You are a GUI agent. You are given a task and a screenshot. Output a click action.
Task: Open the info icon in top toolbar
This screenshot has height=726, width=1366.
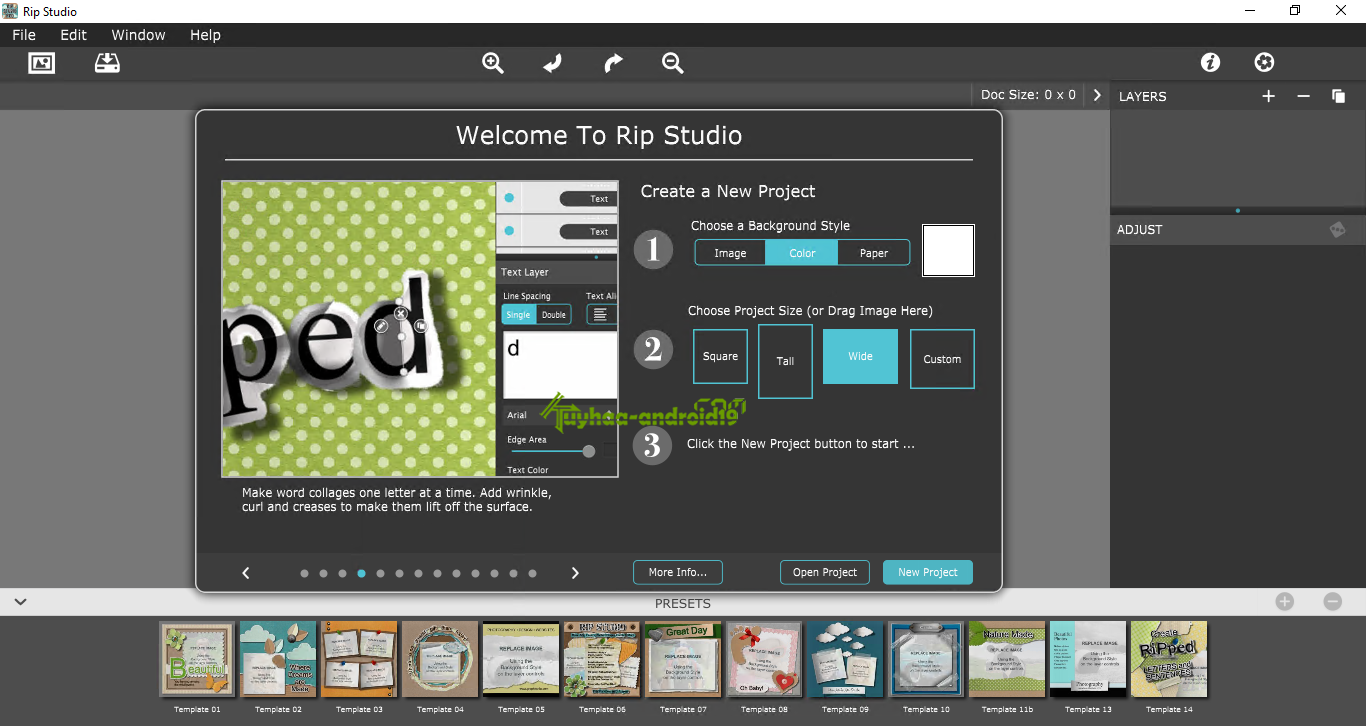1210,63
